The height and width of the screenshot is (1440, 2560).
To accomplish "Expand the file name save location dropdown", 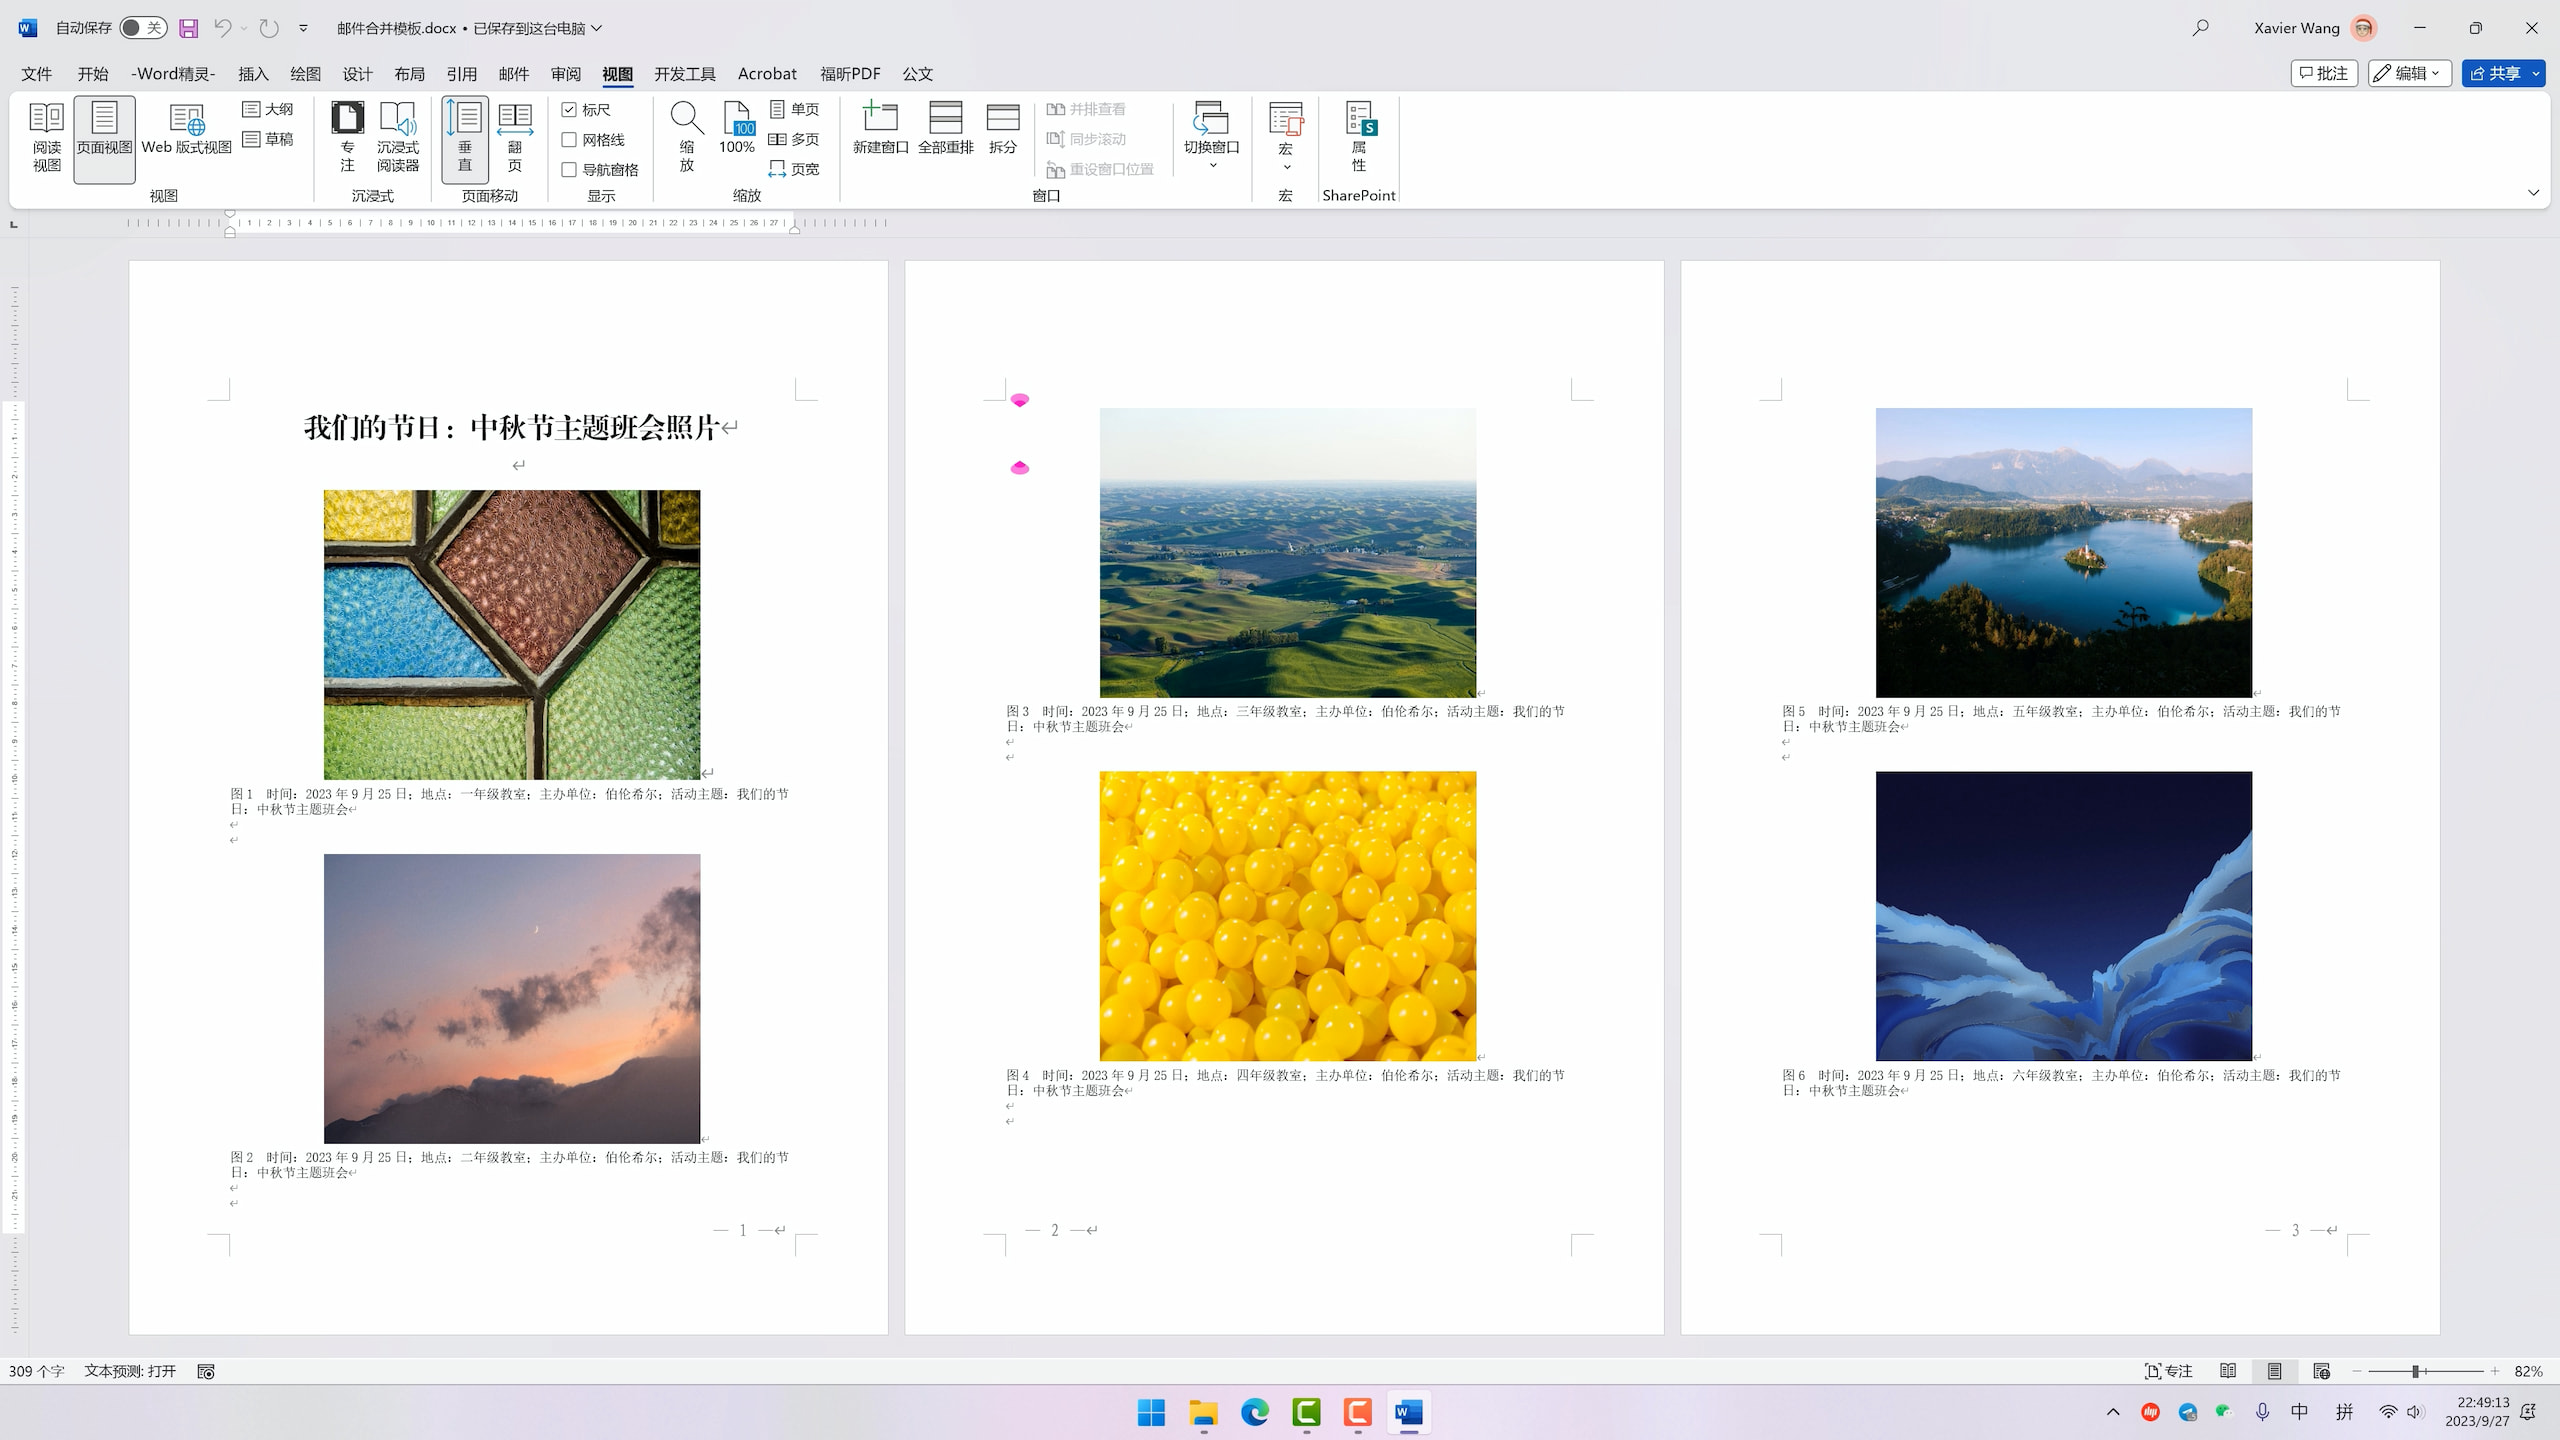I will [597, 28].
